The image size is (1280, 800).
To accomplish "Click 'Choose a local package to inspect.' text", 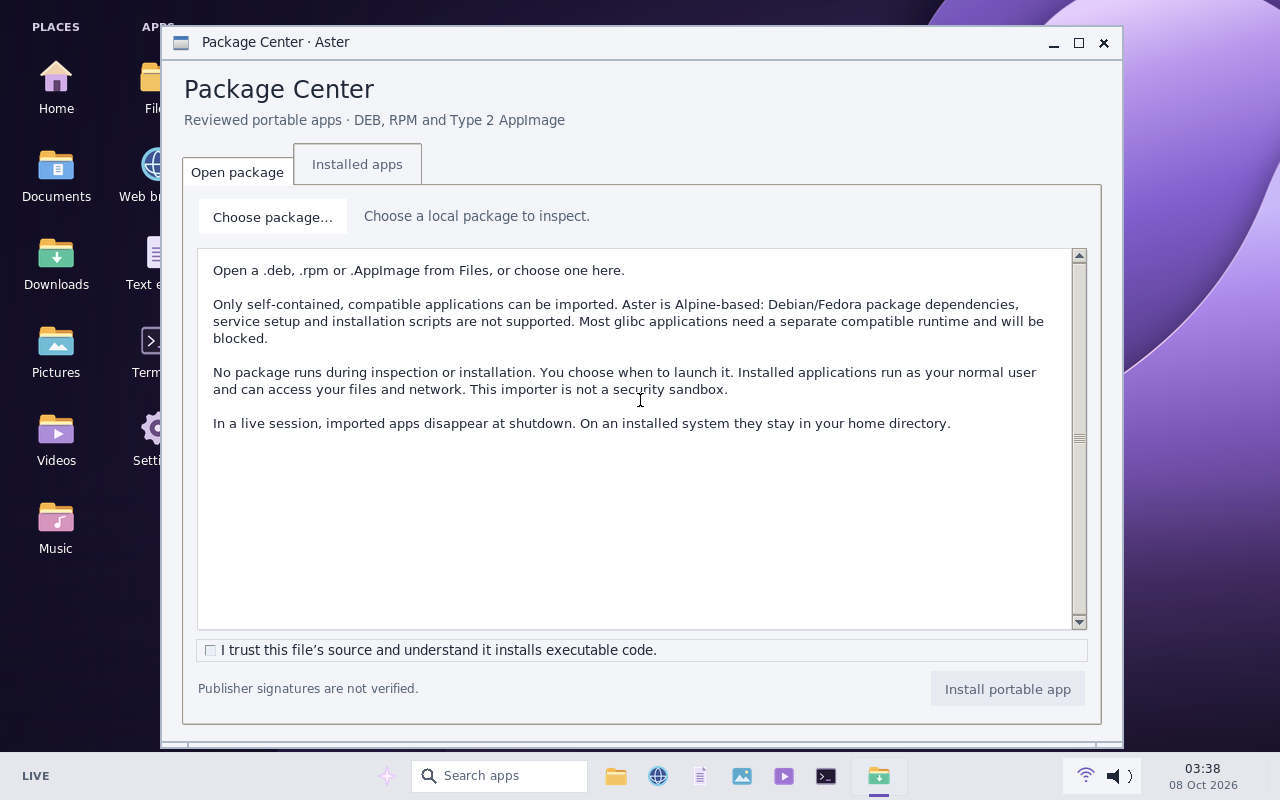I will (477, 216).
